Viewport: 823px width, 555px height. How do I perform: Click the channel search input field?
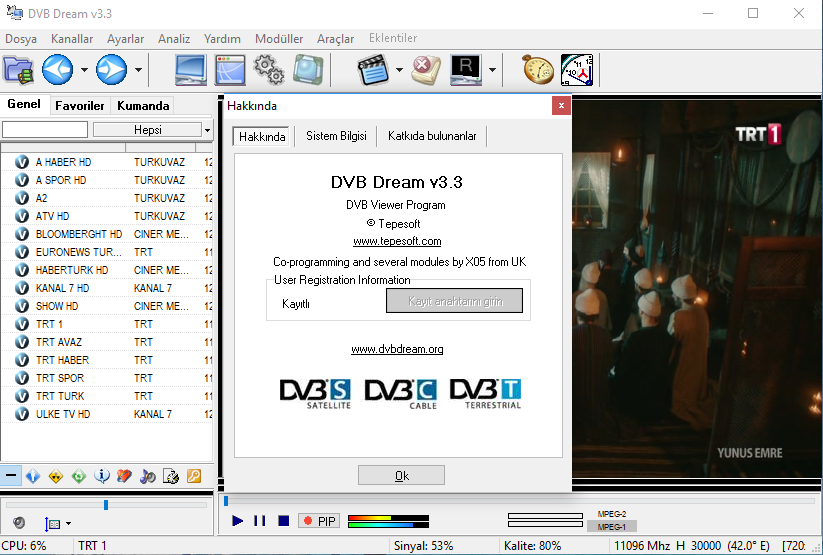[45, 130]
